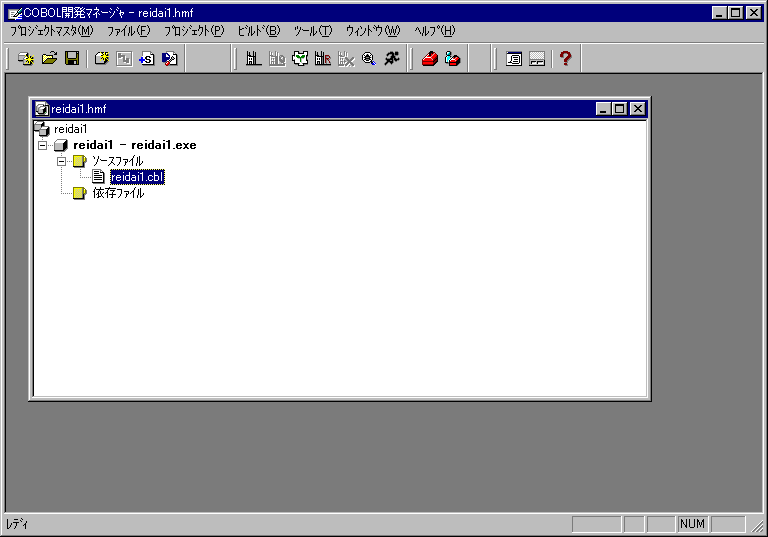Click the red toolbox icon
Viewport: 768px width, 537px height.
click(430, 59)
